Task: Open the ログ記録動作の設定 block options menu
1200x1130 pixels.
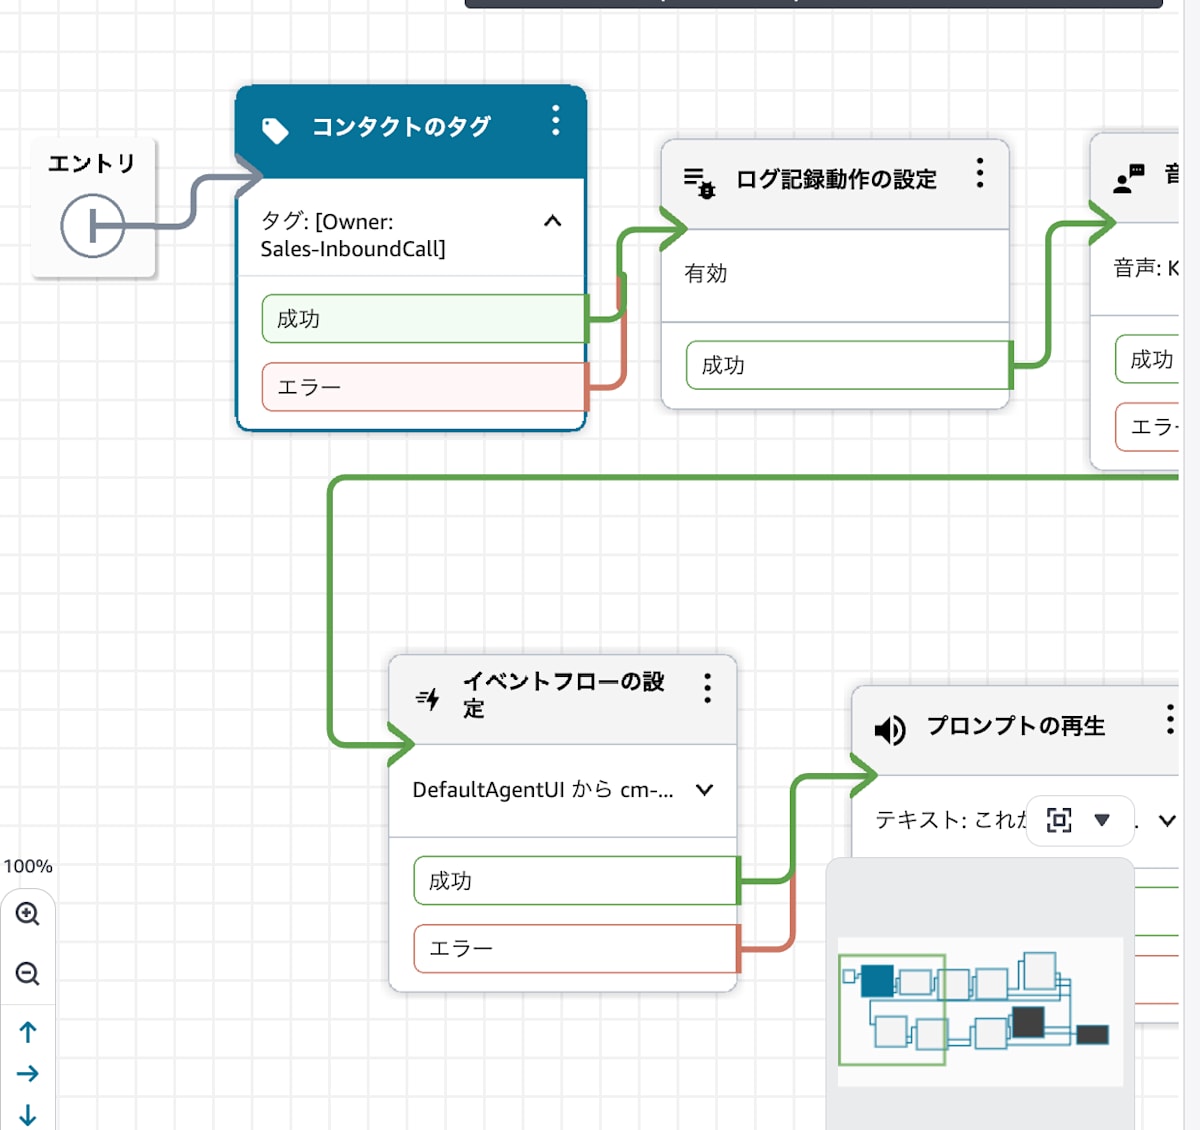Action: (x=980, y=173)
